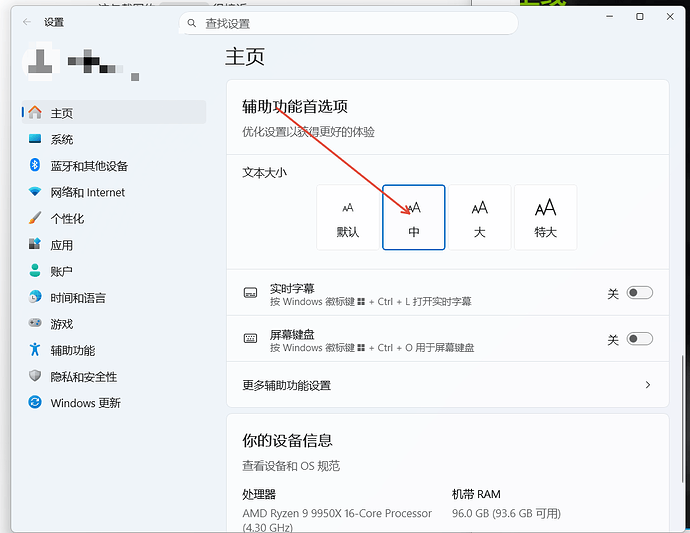Select 中 text size option
This screenshot has height=533, width=690.
(414, 217)
